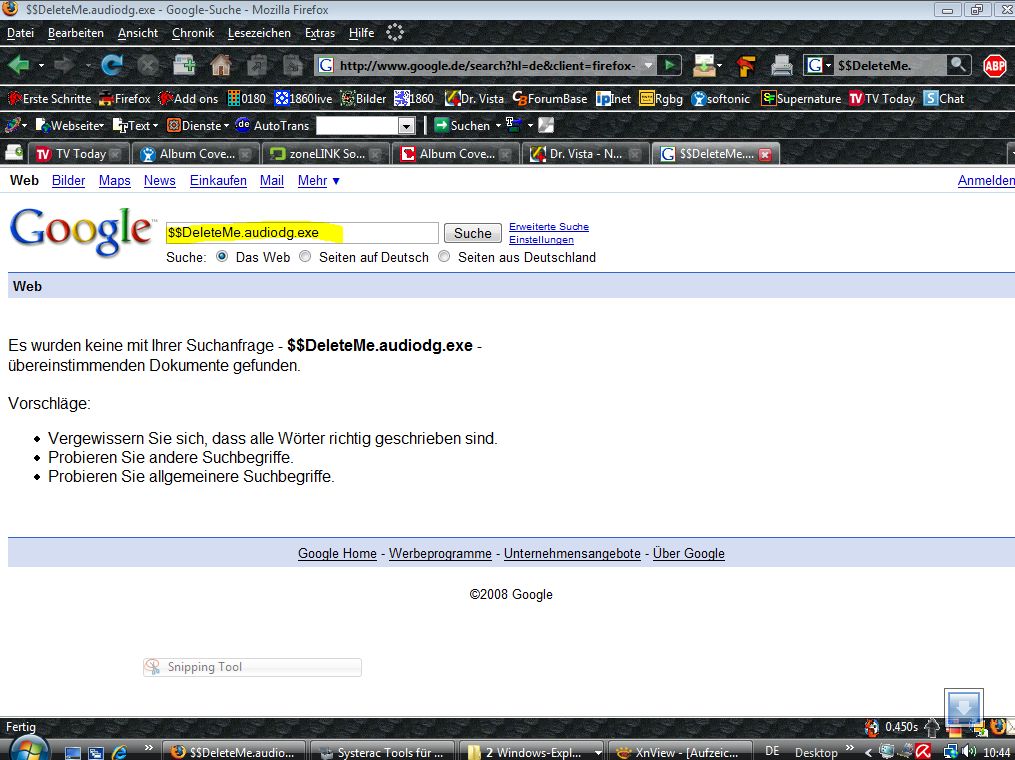Image resolution: width=1015 pixels, height=760 pixels.
Task: Open the Erste Schritte bookmark
Action: (49, 98)
